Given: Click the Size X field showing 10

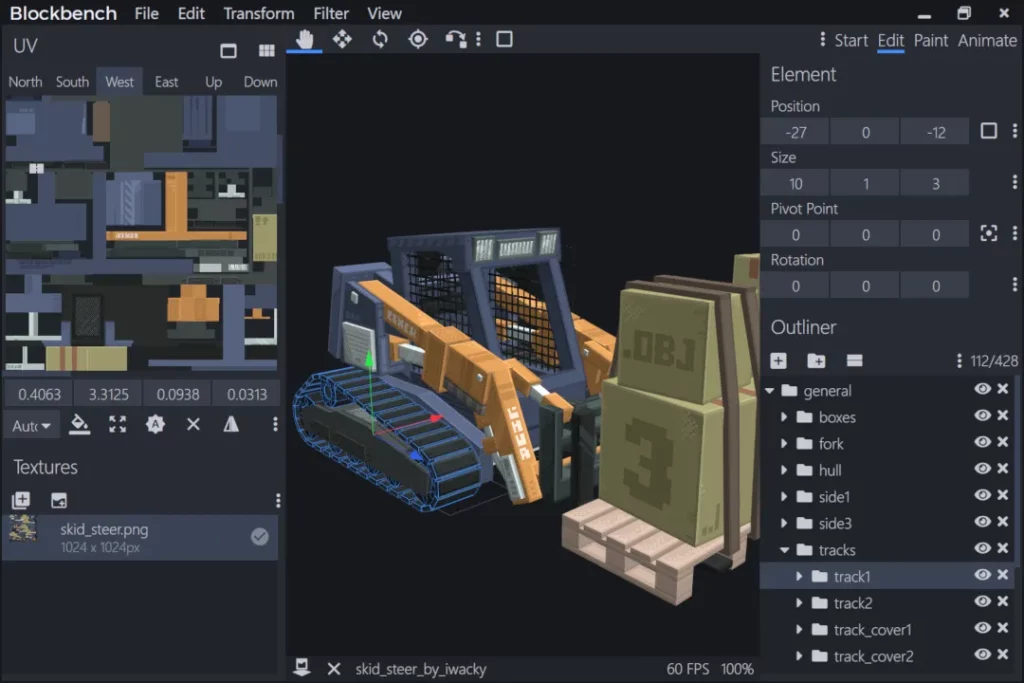Looking at the screenshot, I should point(795,183).
